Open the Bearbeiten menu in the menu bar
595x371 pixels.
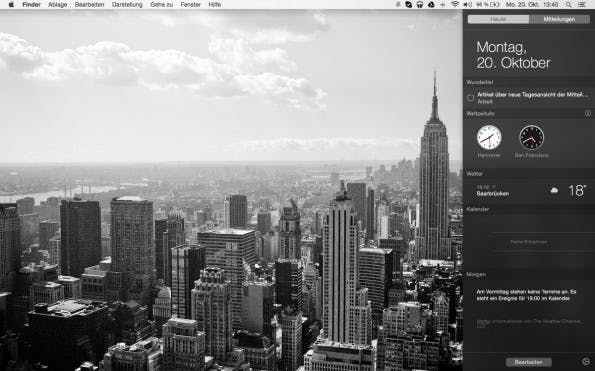tap(90, 5)
